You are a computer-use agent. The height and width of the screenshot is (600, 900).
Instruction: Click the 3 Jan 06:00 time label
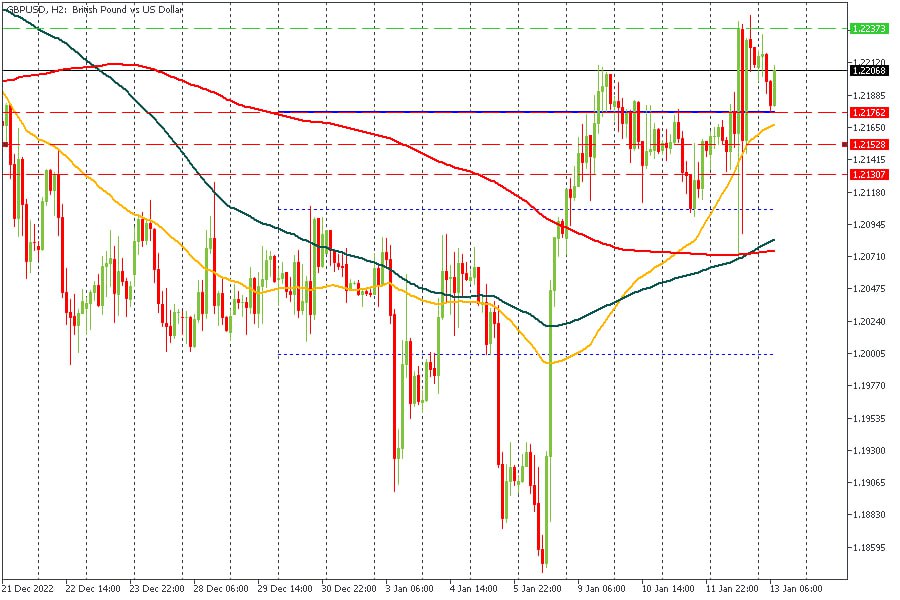pyautogui.click(x=409, y=589)
